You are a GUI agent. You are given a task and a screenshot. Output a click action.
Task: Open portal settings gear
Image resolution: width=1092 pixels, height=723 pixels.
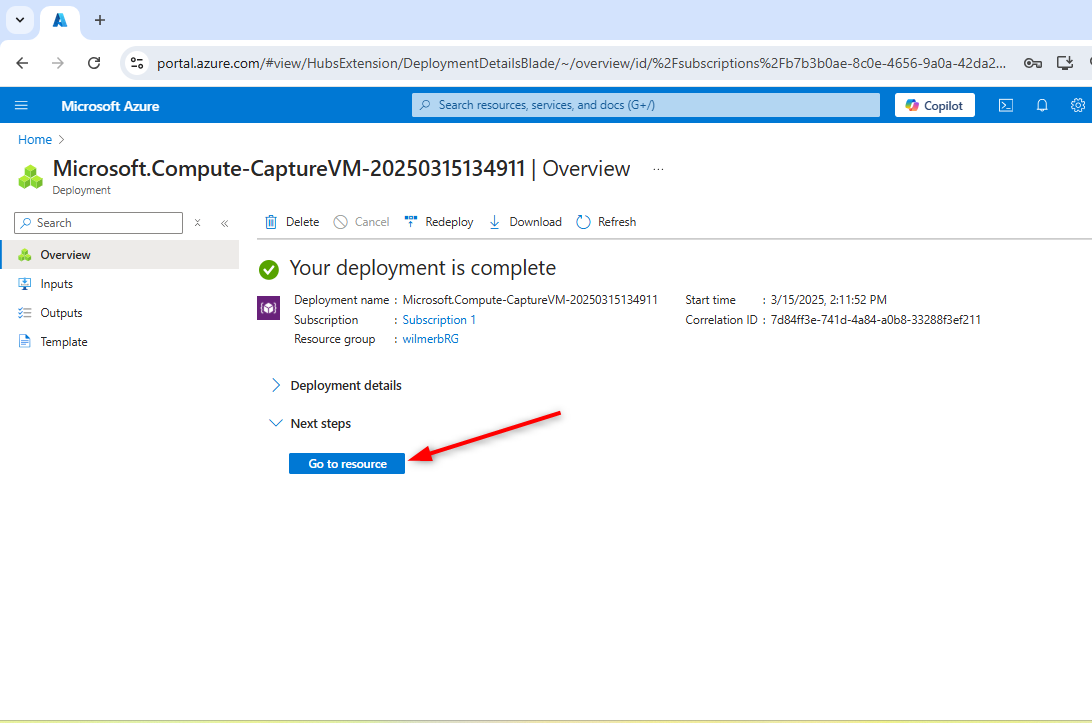1077,105
